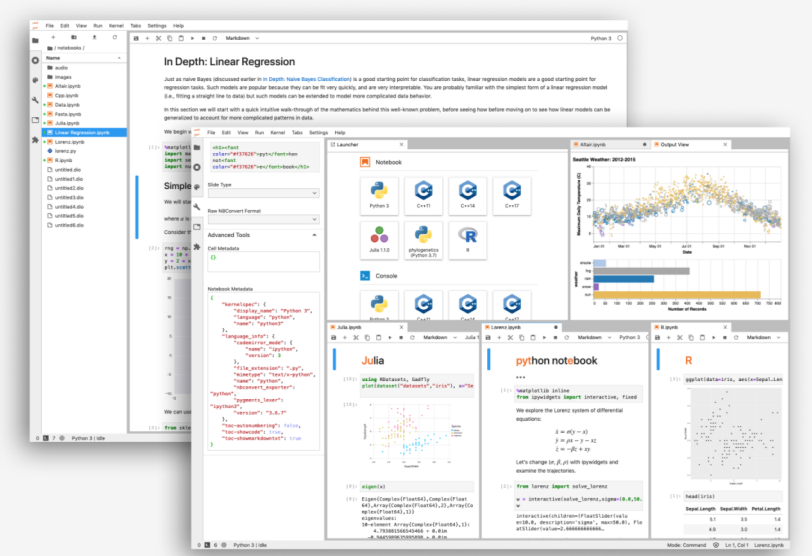The image size is (812, 556).
Task: Run the selected cell in Julia.ipynb toolbar
Action: click(x=389, y=338)
